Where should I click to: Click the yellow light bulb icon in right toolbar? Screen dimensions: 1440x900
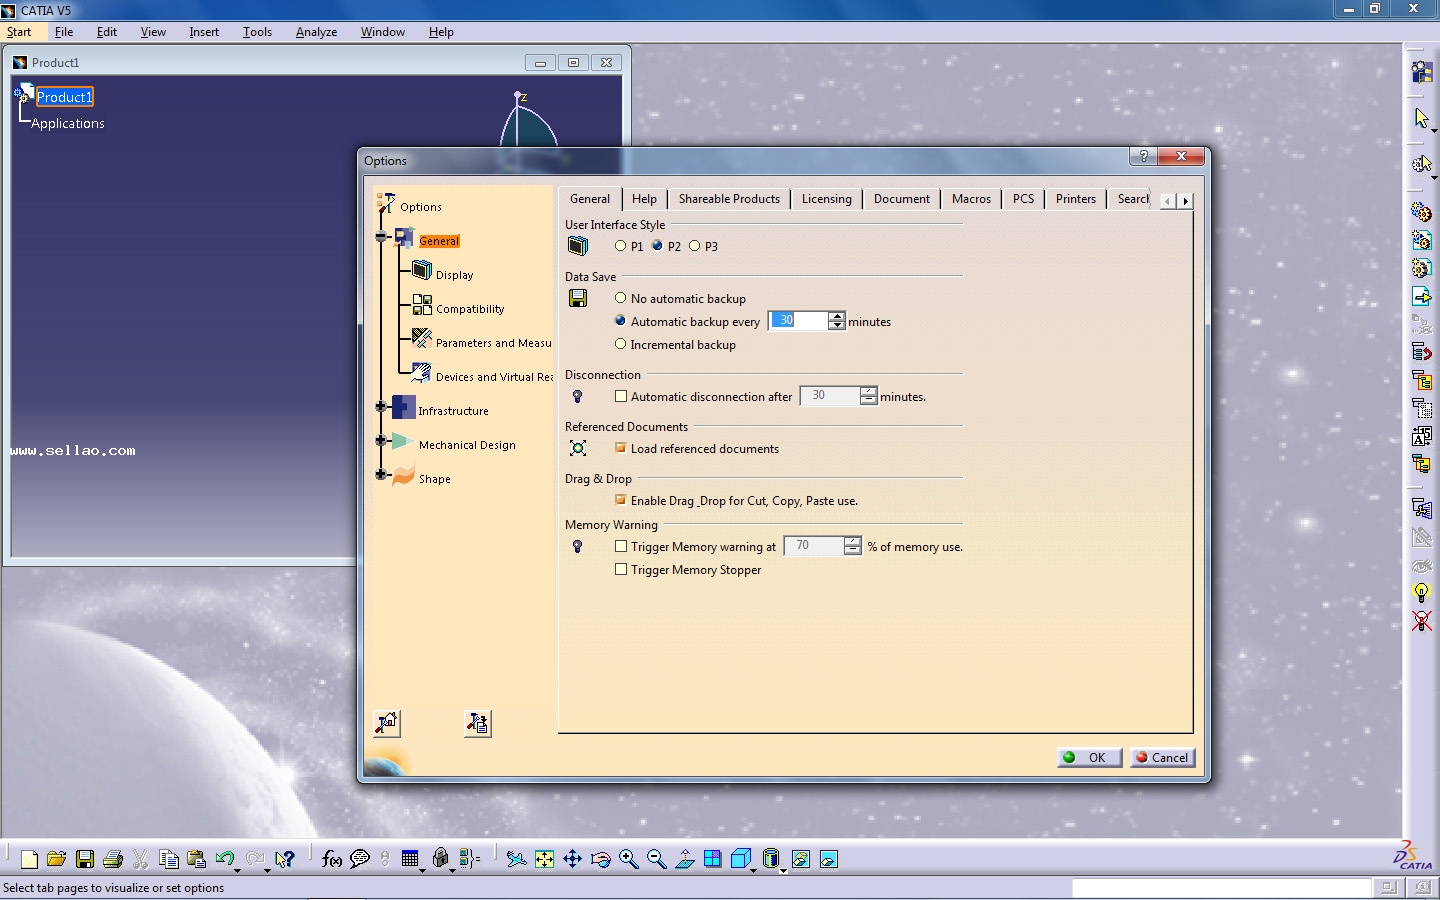(1421, 593)
